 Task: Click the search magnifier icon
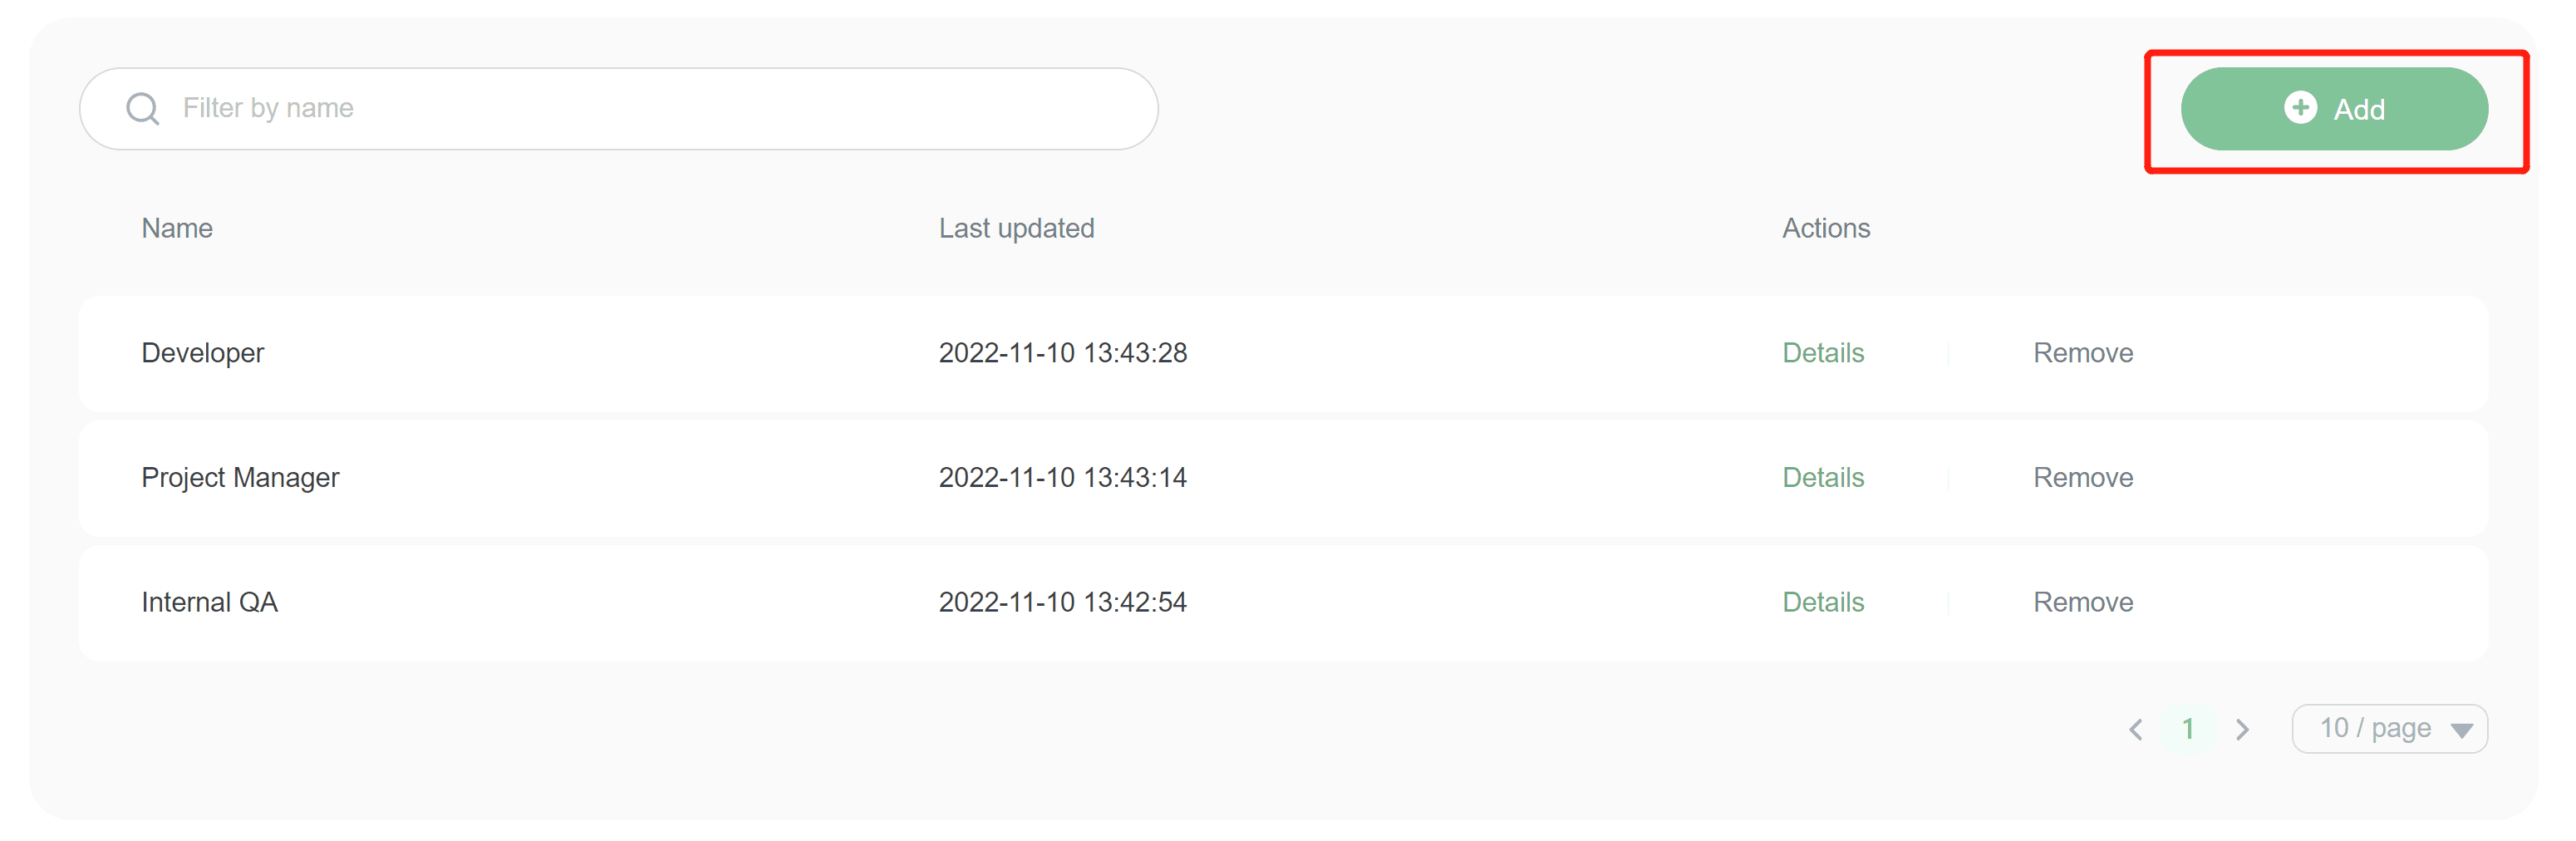tap(142, 108)
